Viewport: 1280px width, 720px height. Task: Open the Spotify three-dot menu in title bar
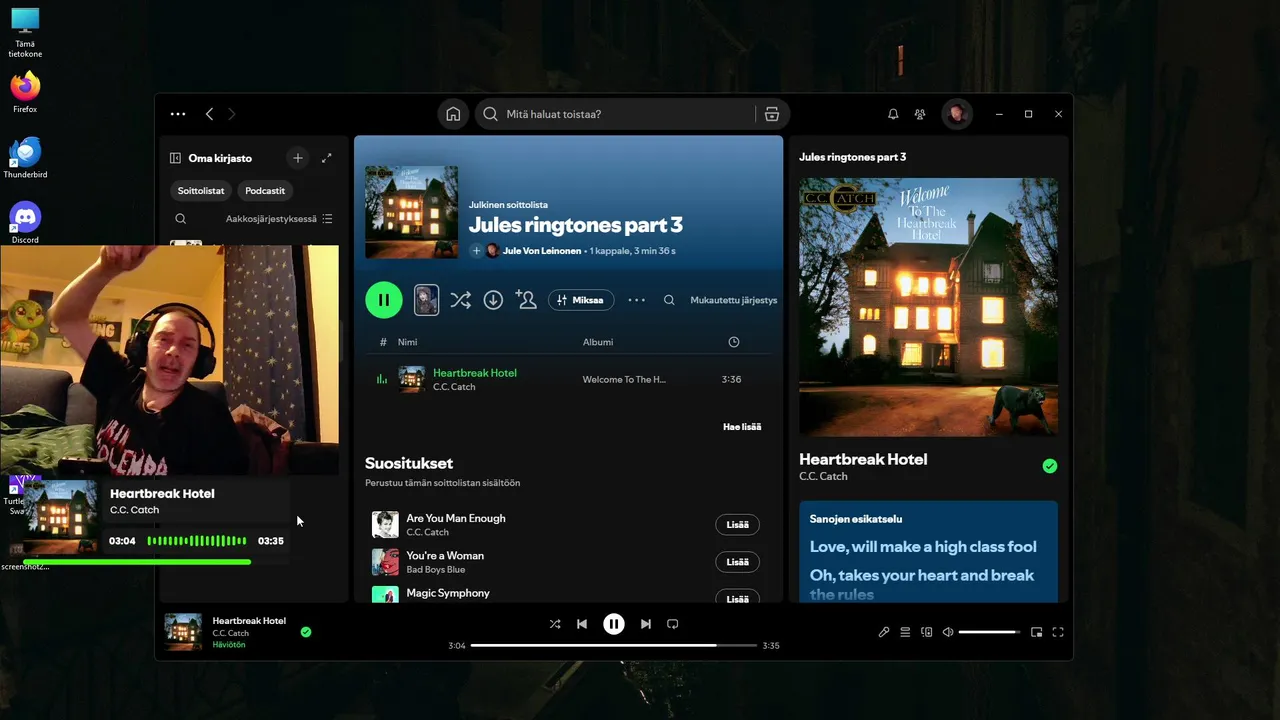[x=178, y=114]
